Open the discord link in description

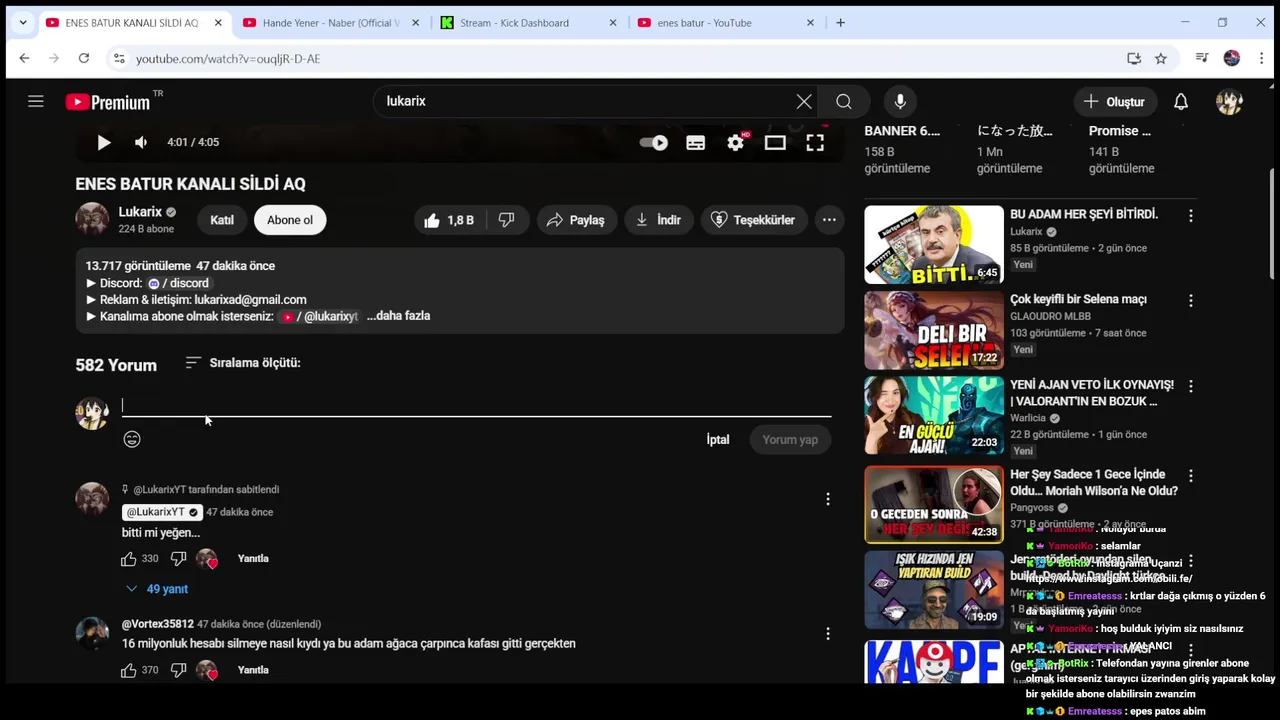click(x=179, y=283)
